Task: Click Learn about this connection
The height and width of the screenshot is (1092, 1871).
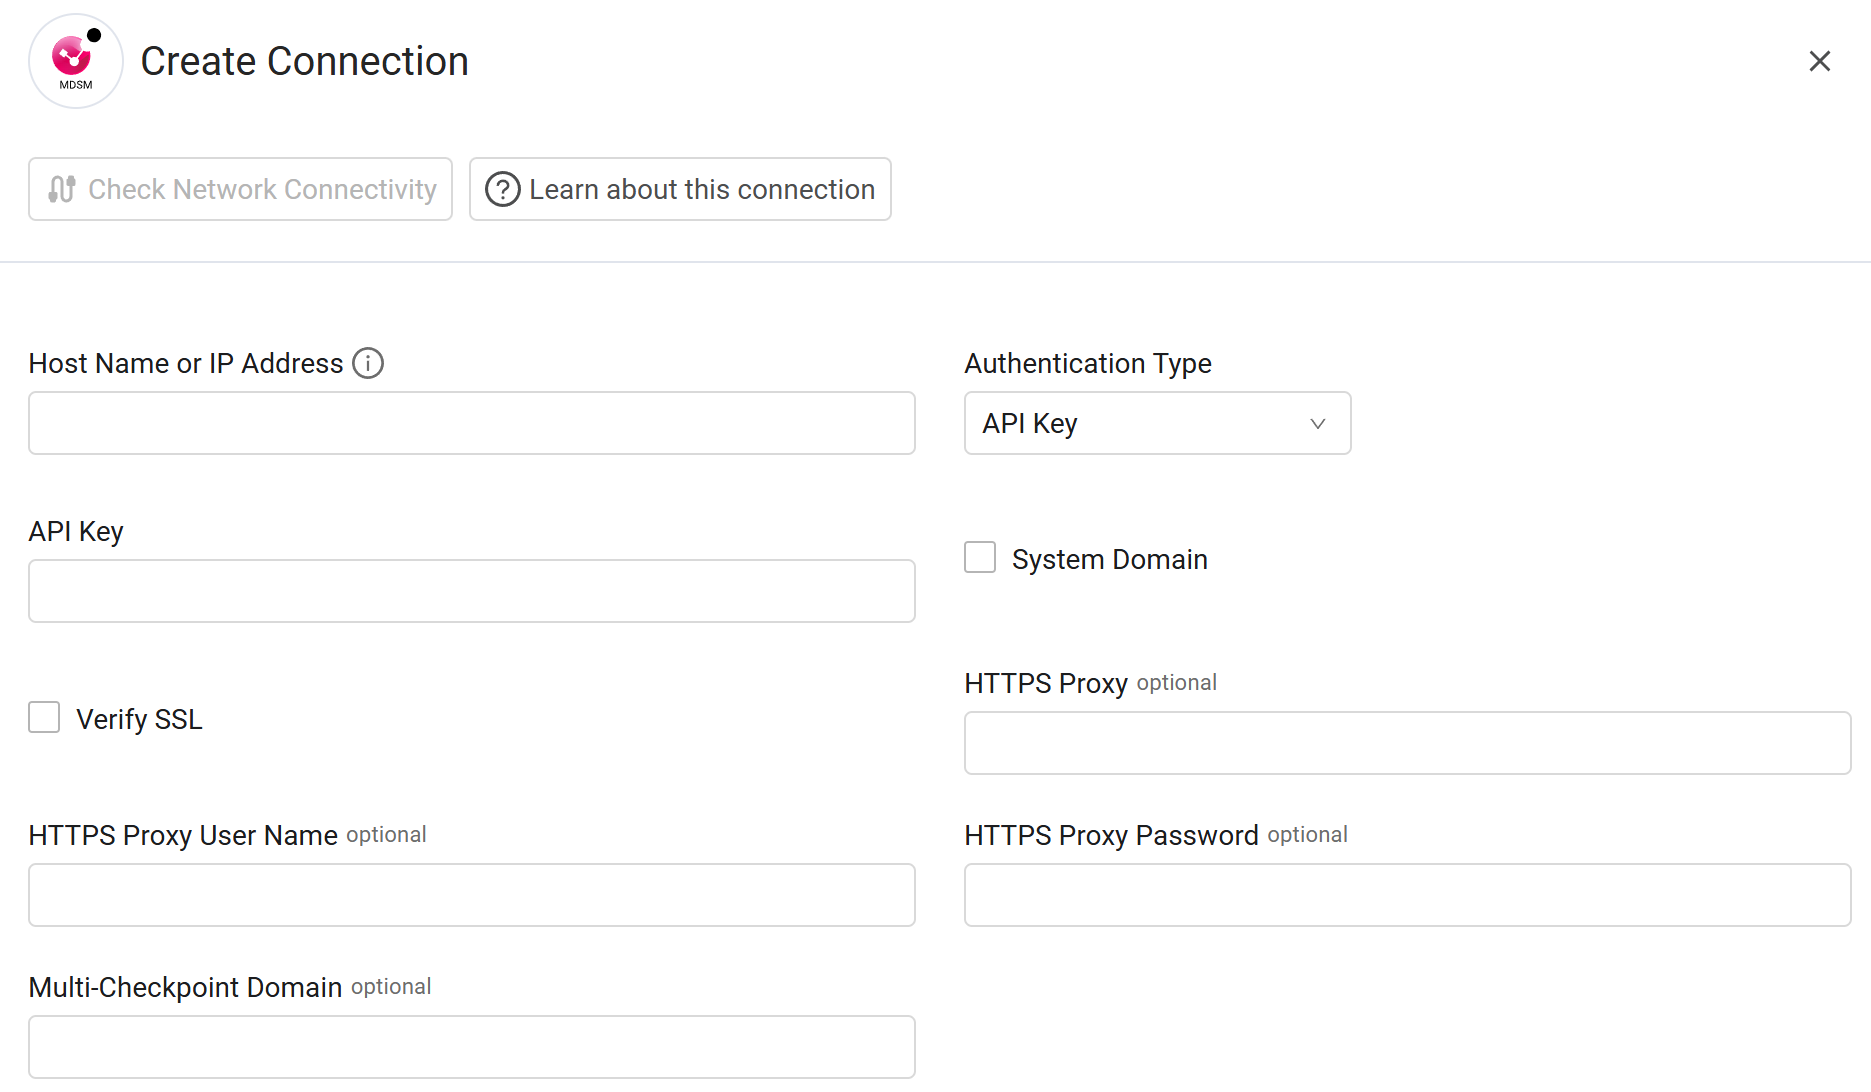Action: (x=680, y=189)
